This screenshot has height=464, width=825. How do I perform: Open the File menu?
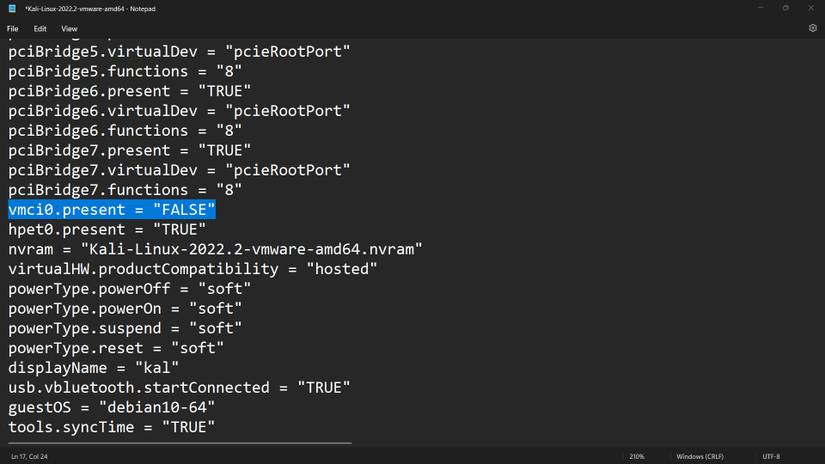tap(13, 29)
